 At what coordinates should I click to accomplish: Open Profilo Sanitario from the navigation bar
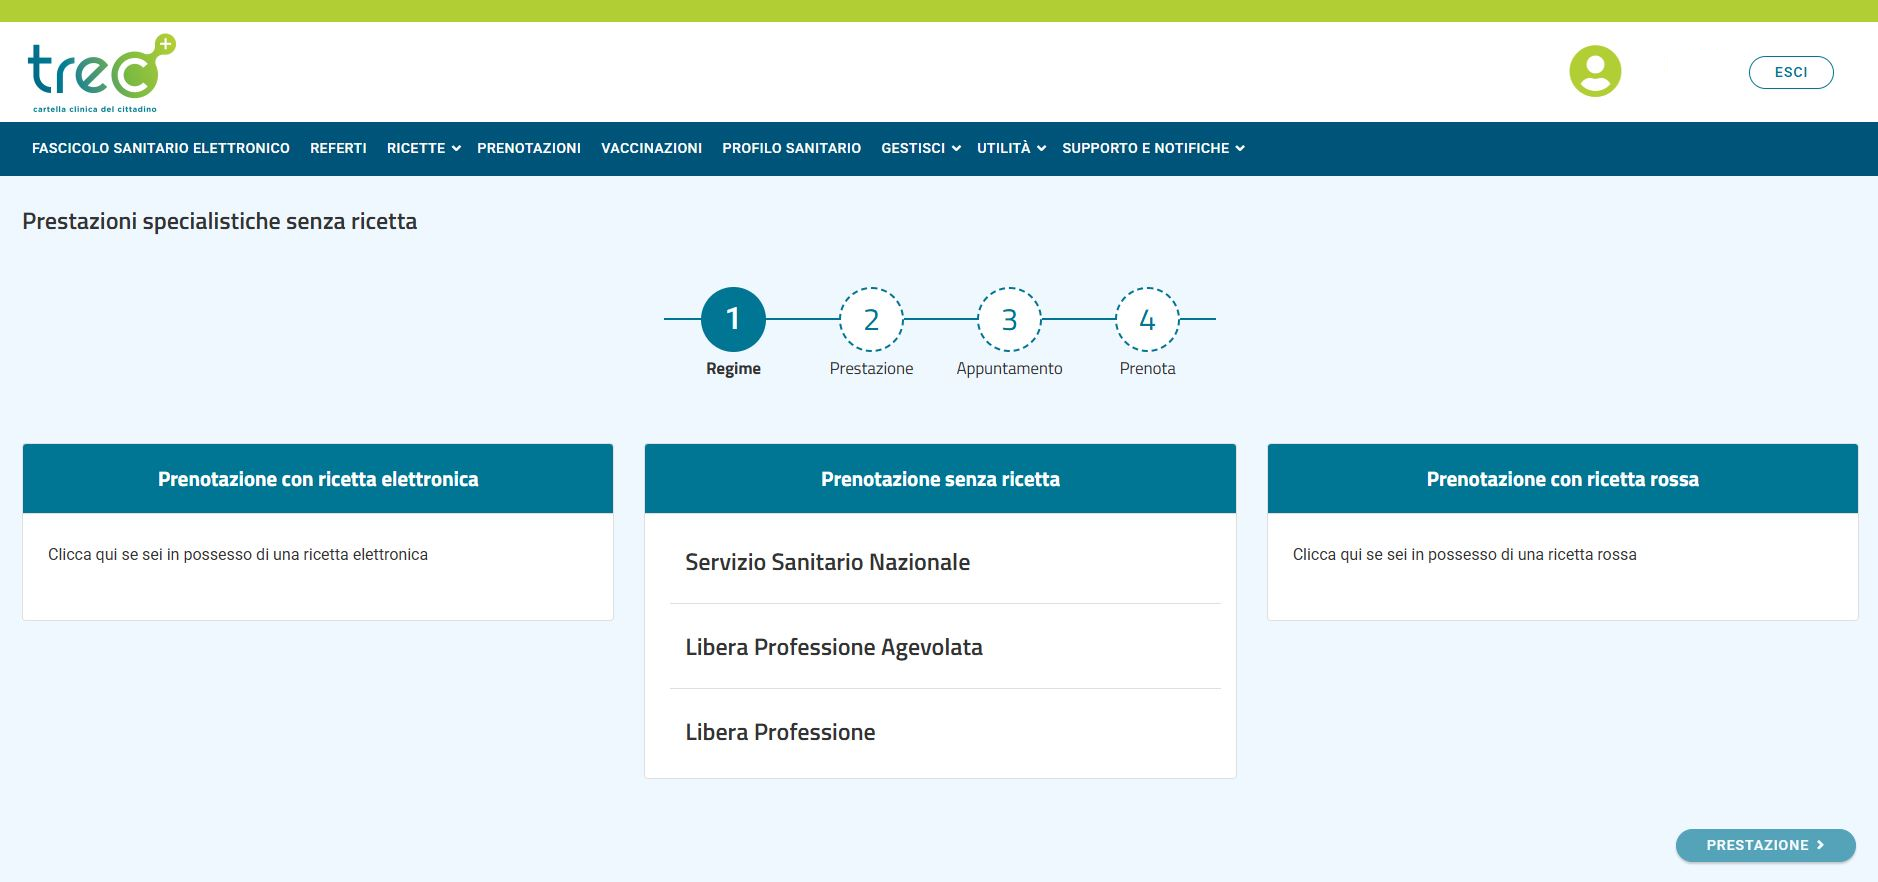pos(791,148)
